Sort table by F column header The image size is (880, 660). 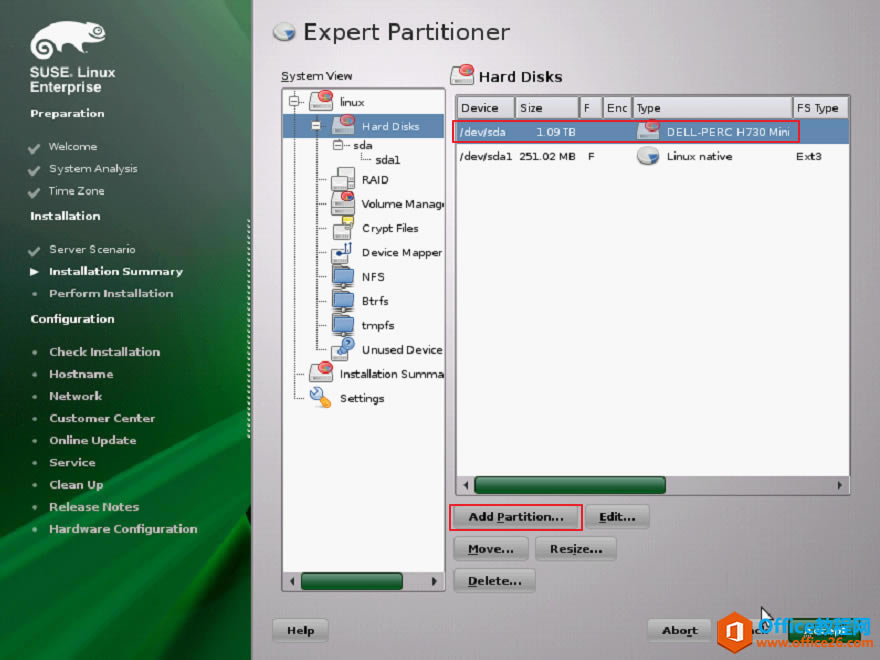pyautogui.click(x=590, y=107)
